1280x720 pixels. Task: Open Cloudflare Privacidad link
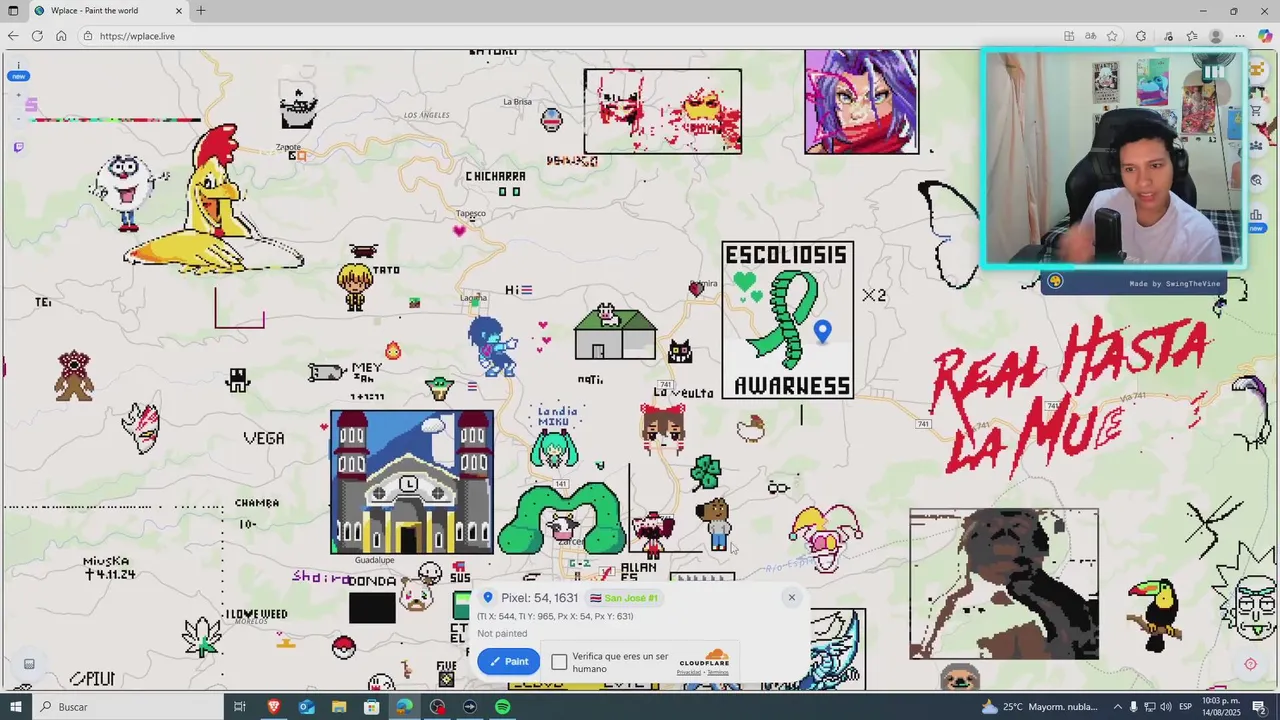pyautogui.click(x=689, y=672)
